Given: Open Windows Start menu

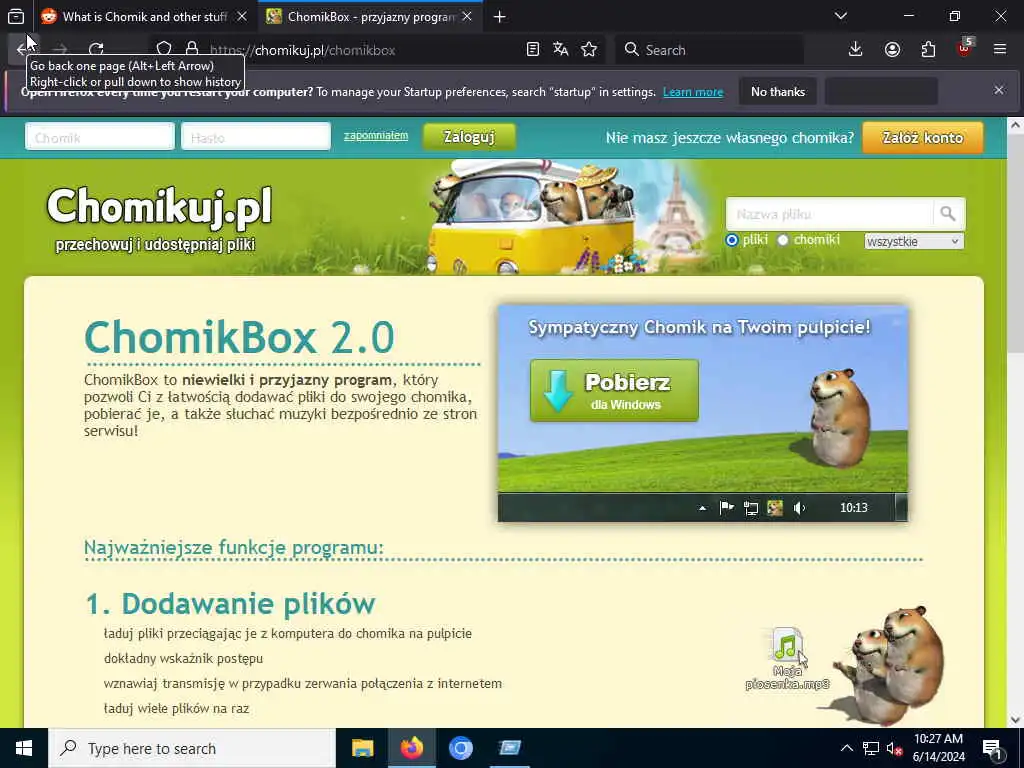Looking at the screenshot, I should (x=24, y=748).
